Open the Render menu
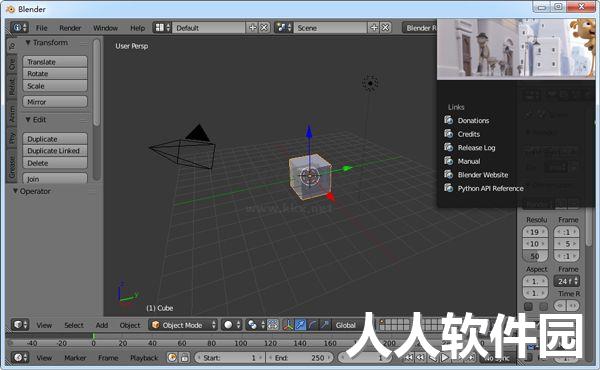Screen dimensions: 600x370 coord(70,28)
